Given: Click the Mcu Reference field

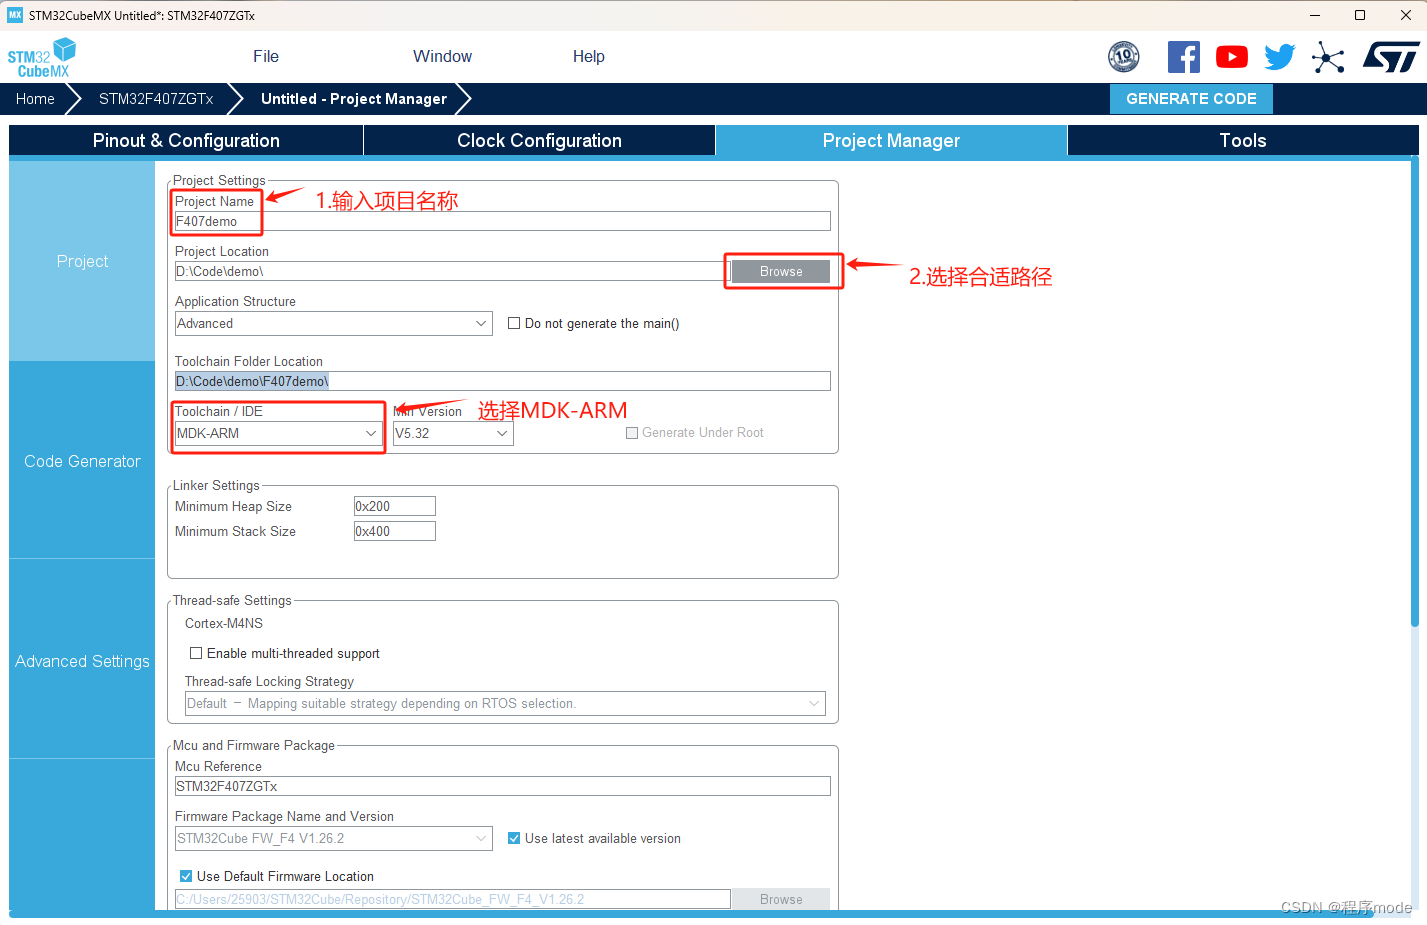Looking at the screenshot, I should click(x=503, y=786).
